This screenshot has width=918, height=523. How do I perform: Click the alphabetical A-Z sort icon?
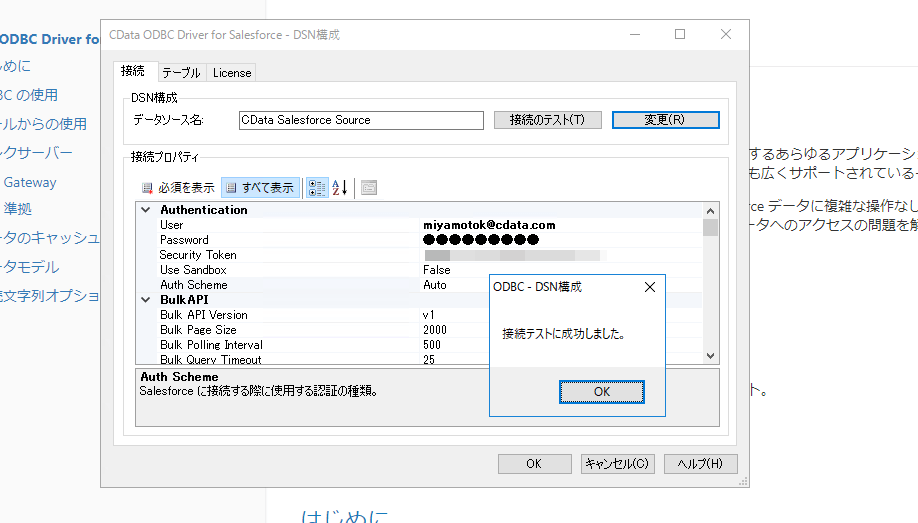point(340,188)
